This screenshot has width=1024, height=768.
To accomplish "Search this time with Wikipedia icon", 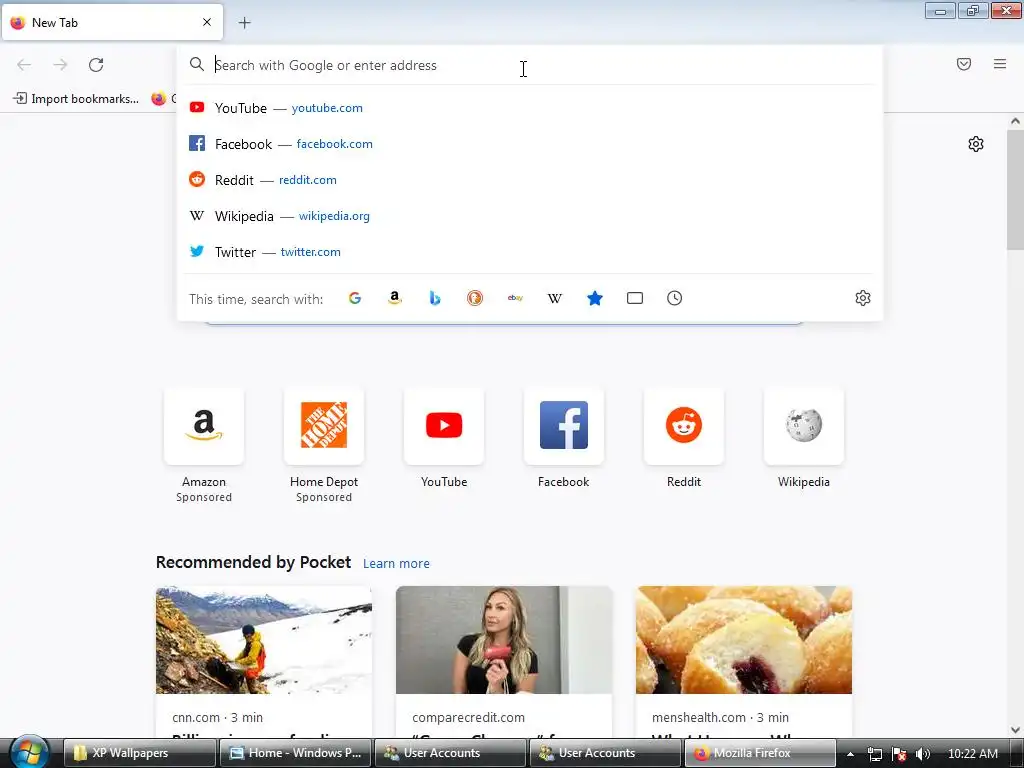I will coord(554,298).
